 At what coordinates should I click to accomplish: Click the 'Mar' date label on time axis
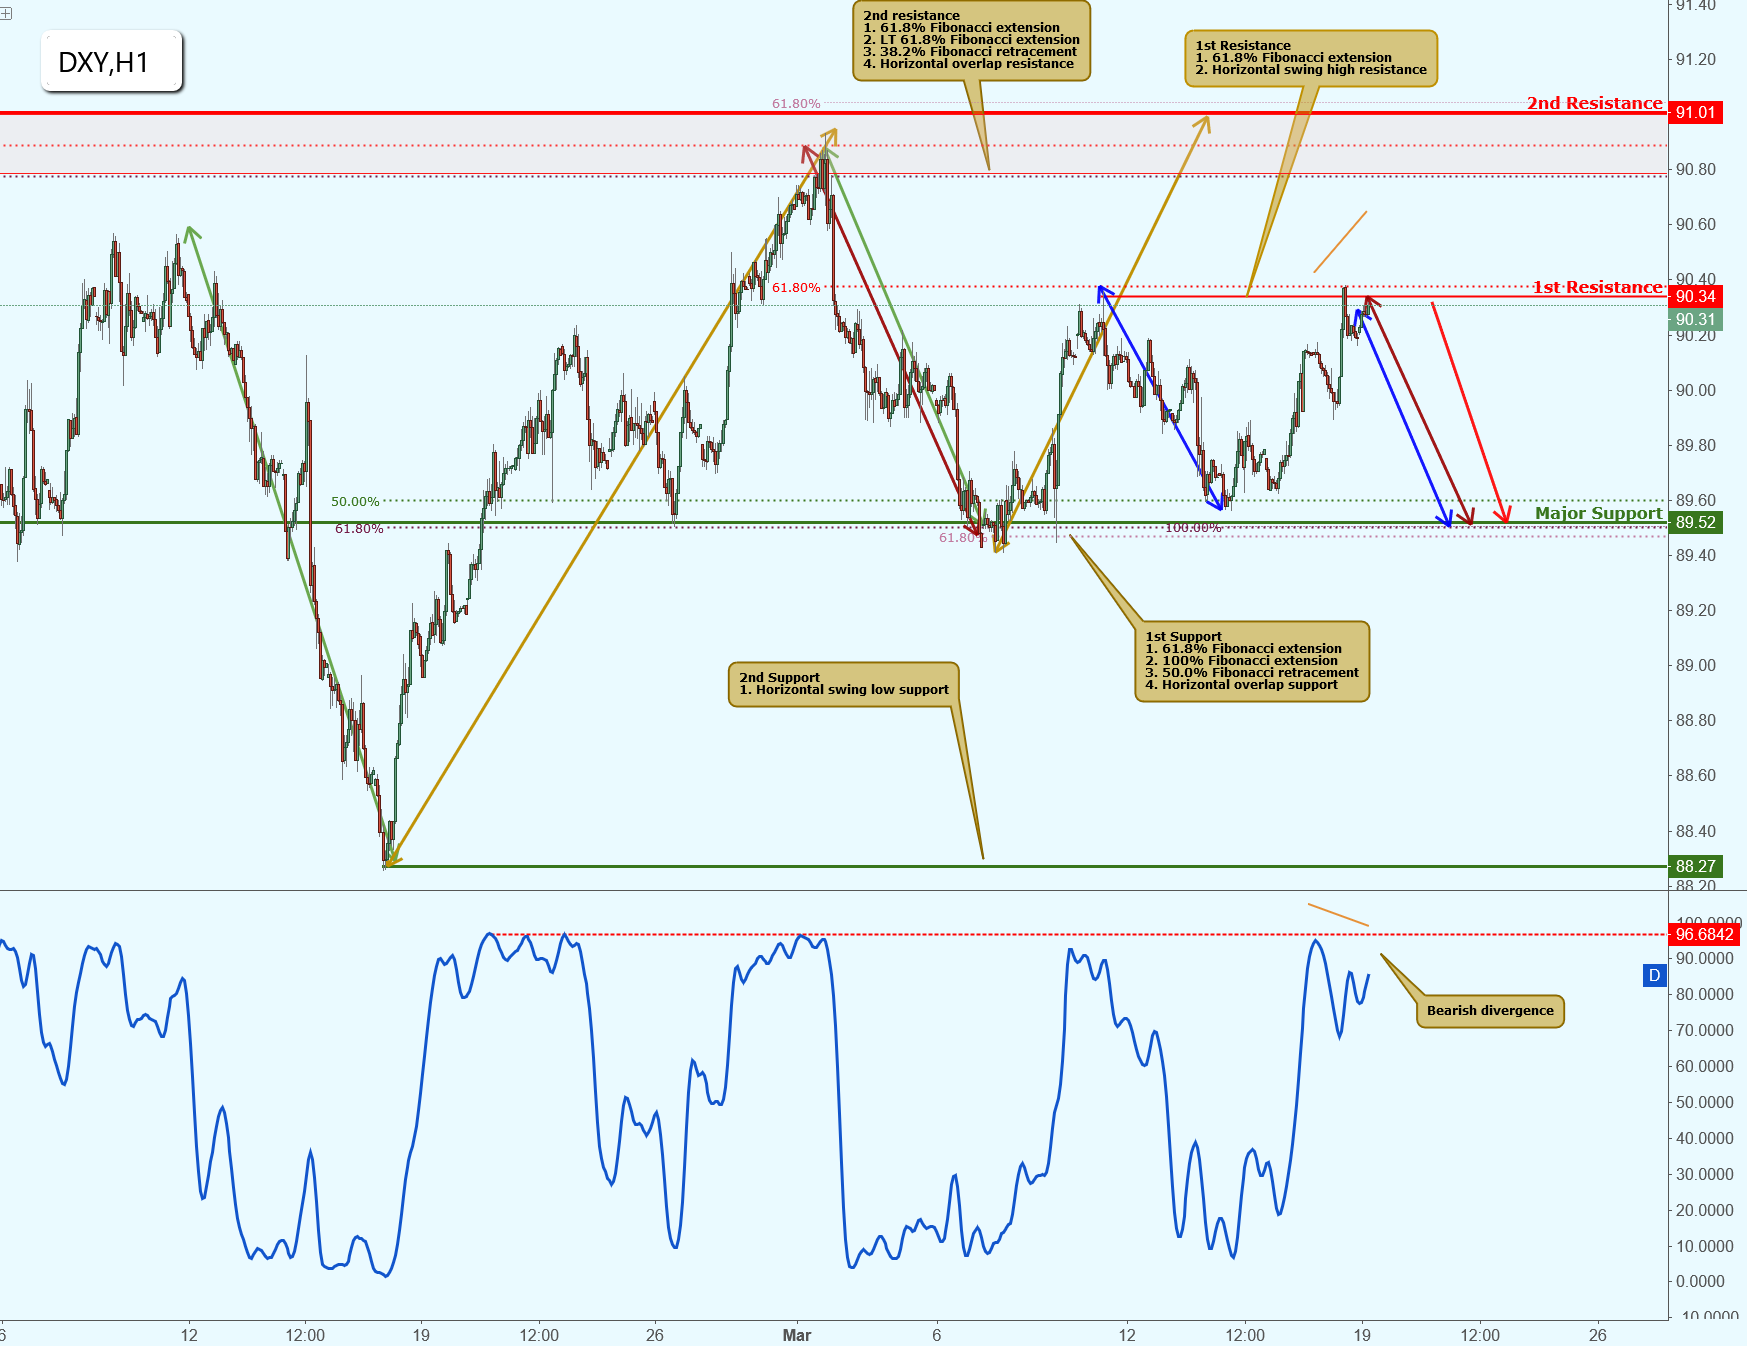[797, 1335]
